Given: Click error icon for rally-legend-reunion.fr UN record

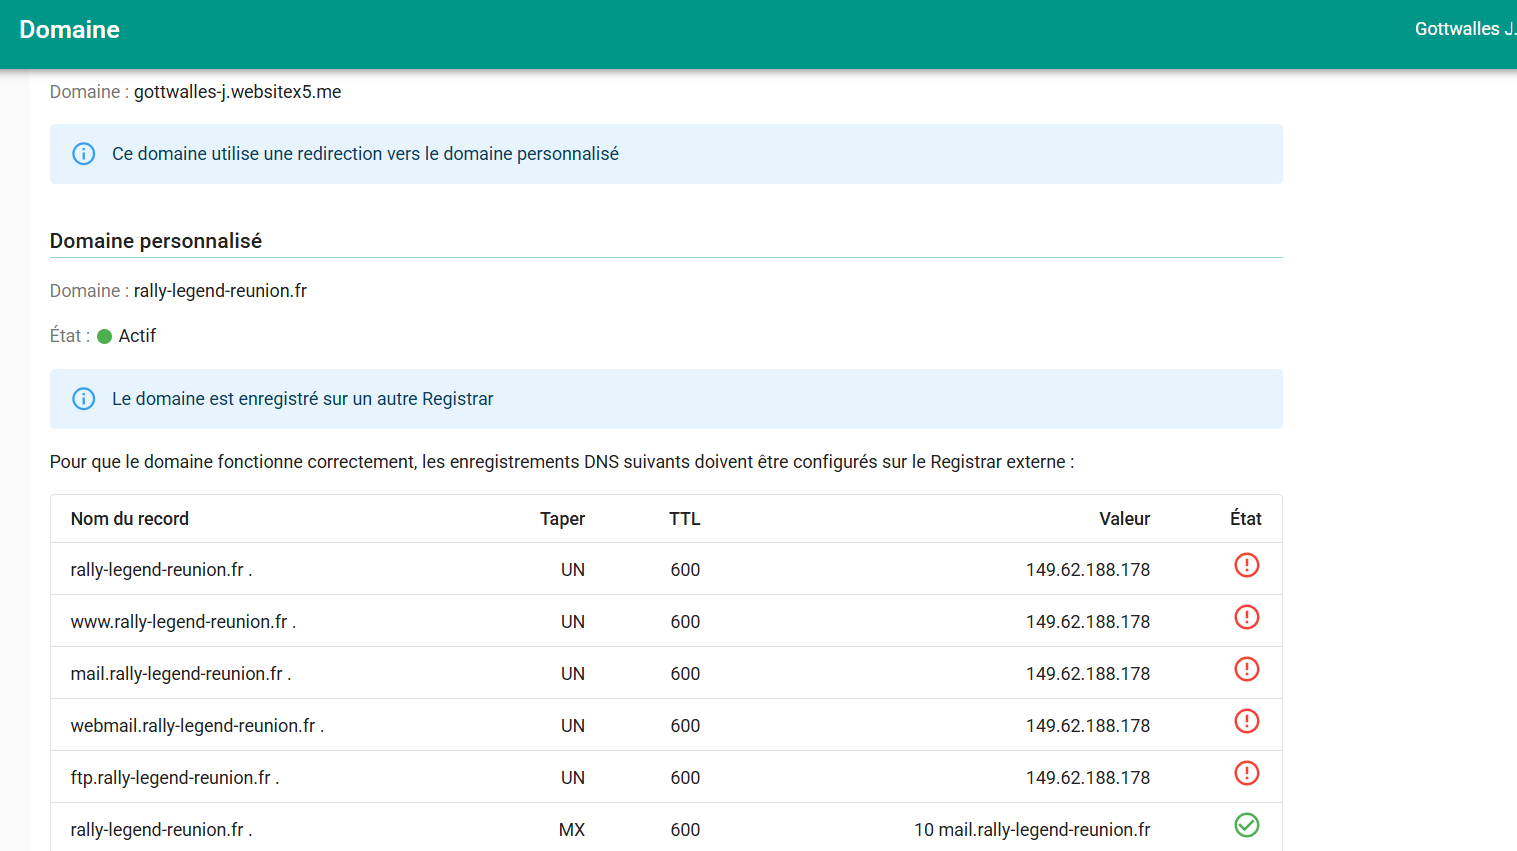Looking at the screenshot, I should (x=1246, y=566).
